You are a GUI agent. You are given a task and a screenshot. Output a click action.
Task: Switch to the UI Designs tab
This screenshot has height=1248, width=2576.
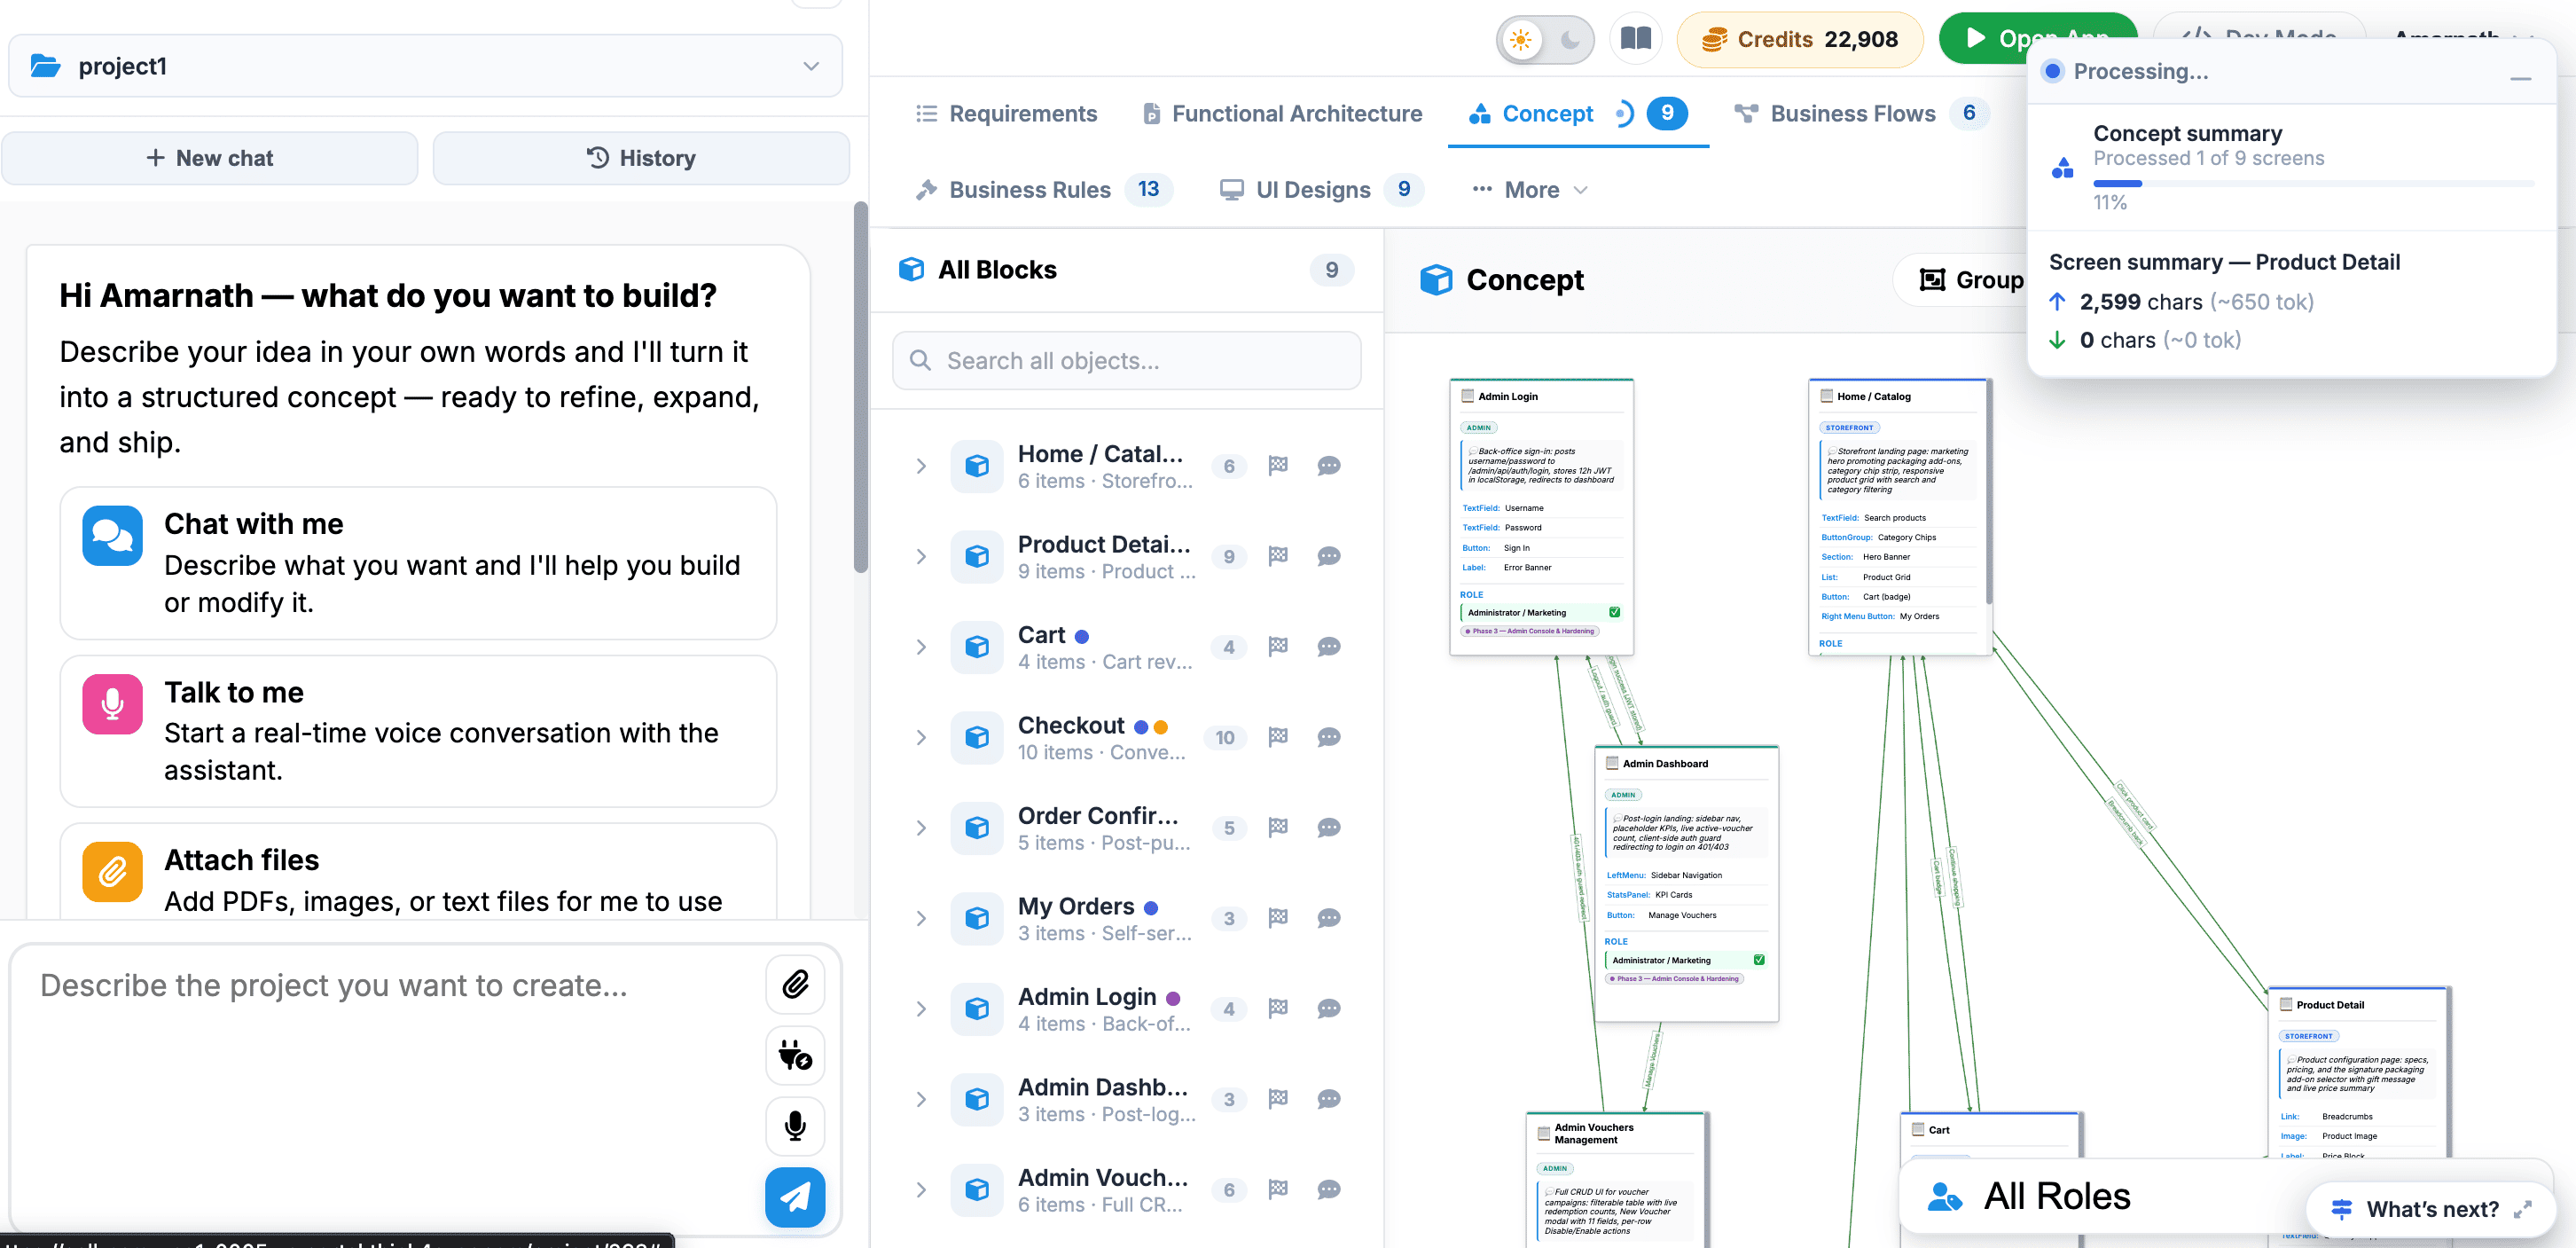[1321, 190]
